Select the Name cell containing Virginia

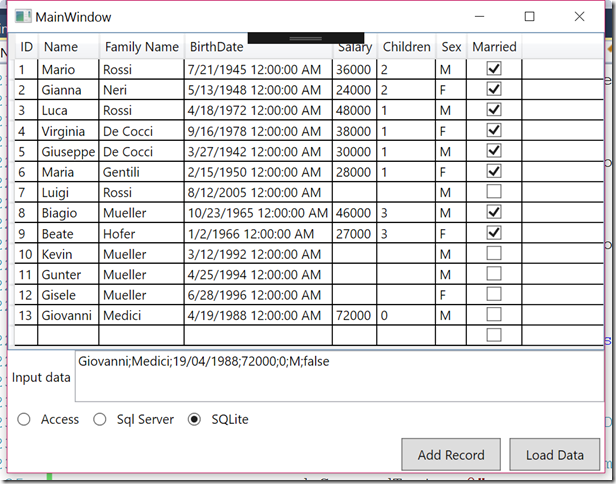click(x=67, y=131)
